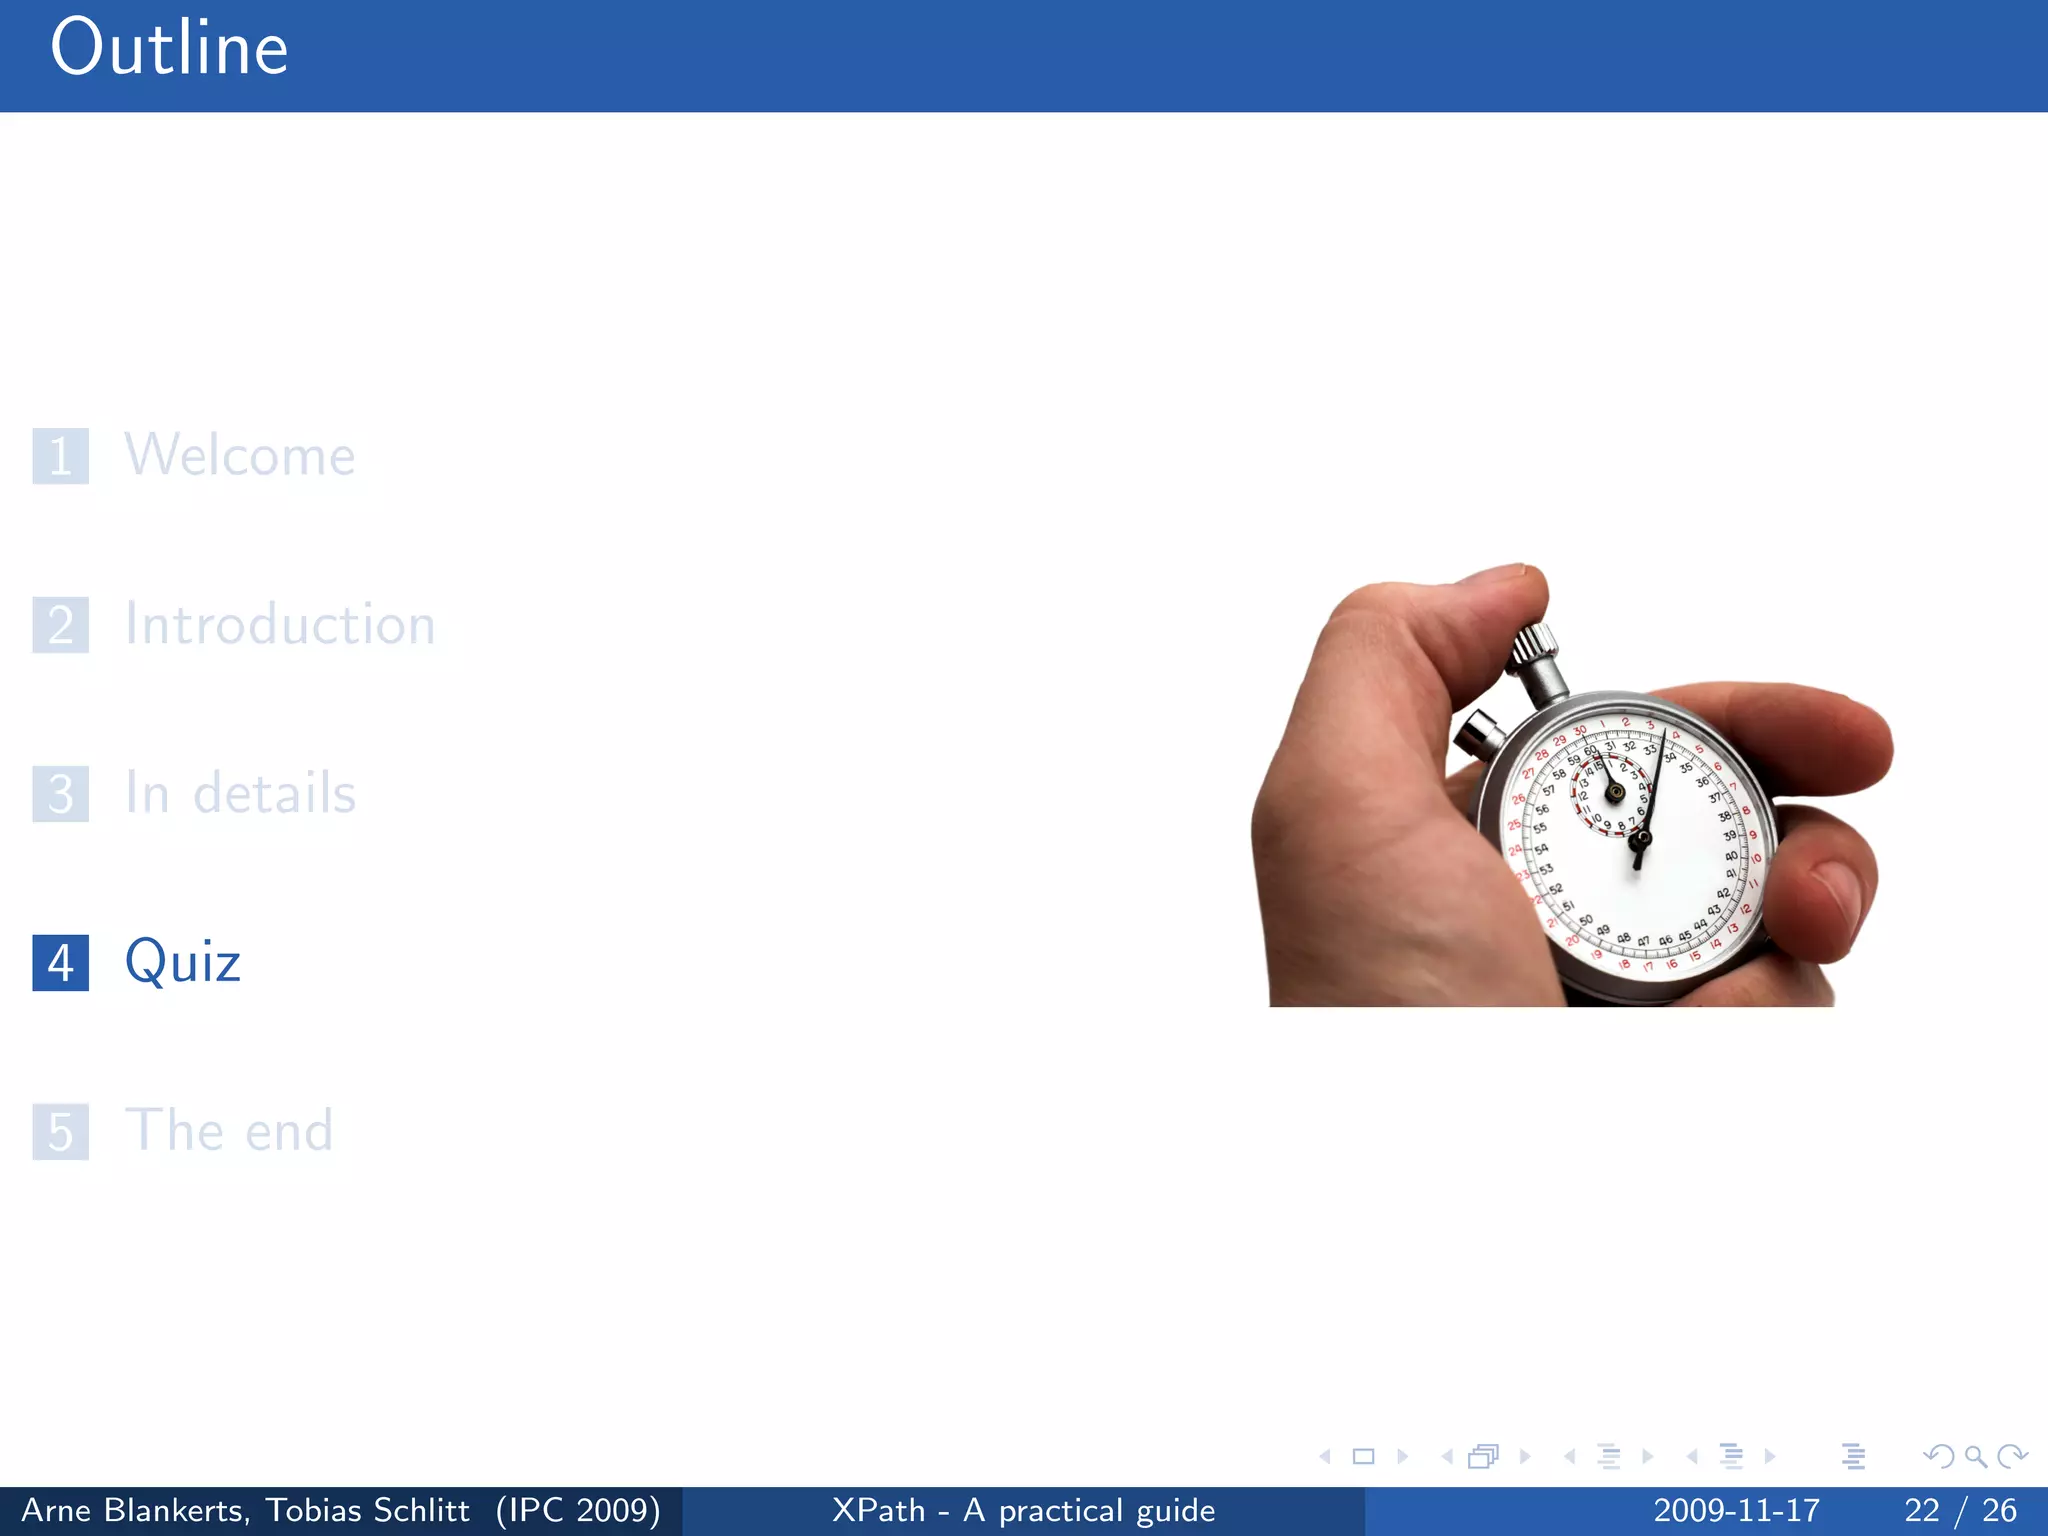Open the Quiz outline entry
This screenshot has width=2048, height=1536.
coord(183,963)
